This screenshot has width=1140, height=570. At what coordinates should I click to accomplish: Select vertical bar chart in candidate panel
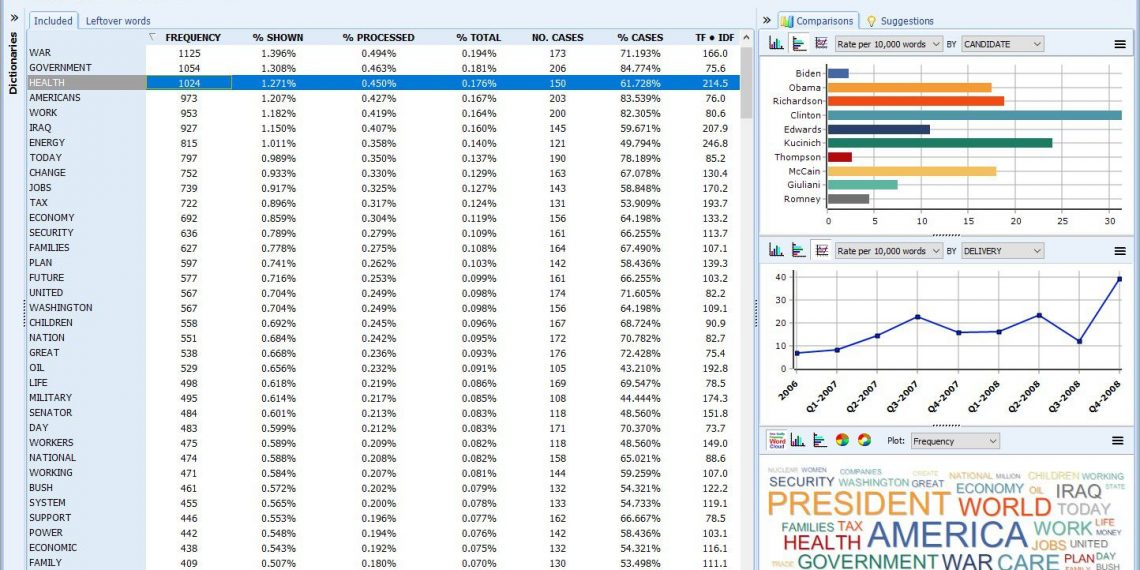777,44
